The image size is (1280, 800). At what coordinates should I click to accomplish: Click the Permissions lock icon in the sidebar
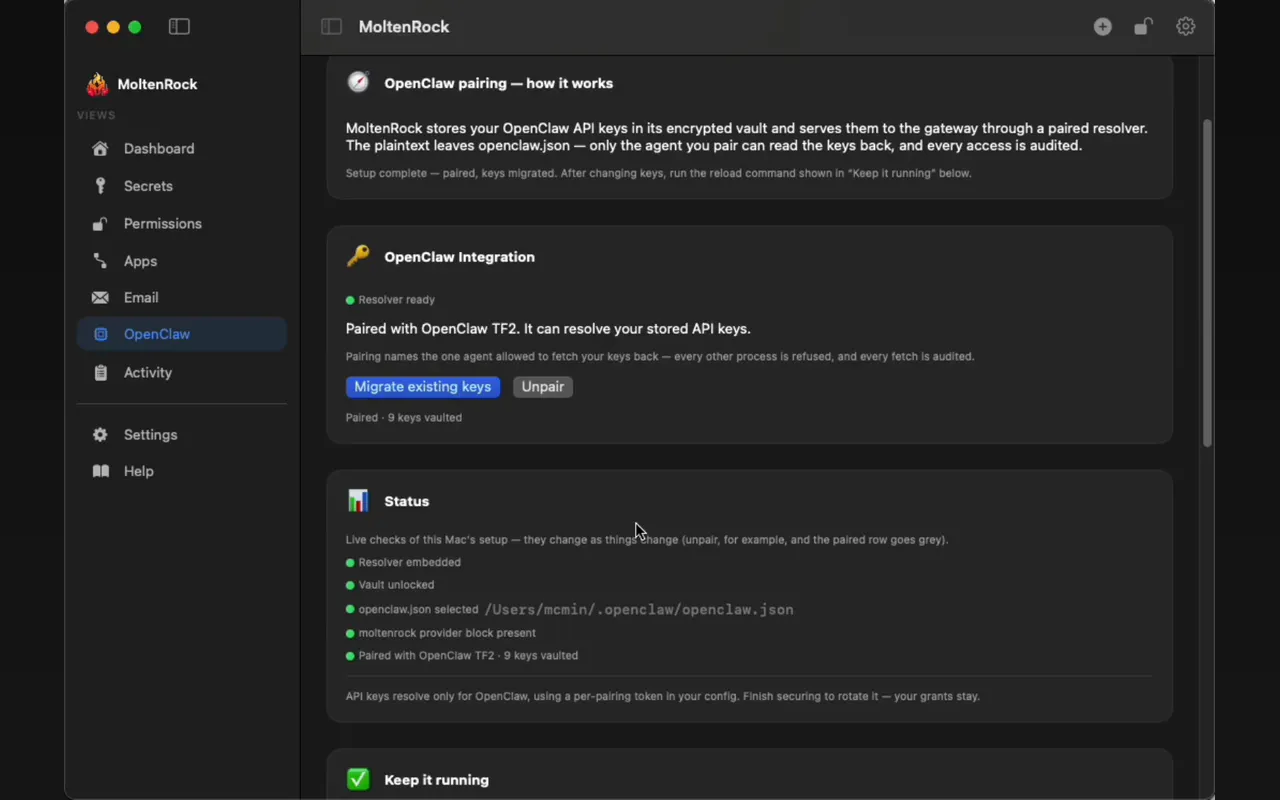[100, 224]
